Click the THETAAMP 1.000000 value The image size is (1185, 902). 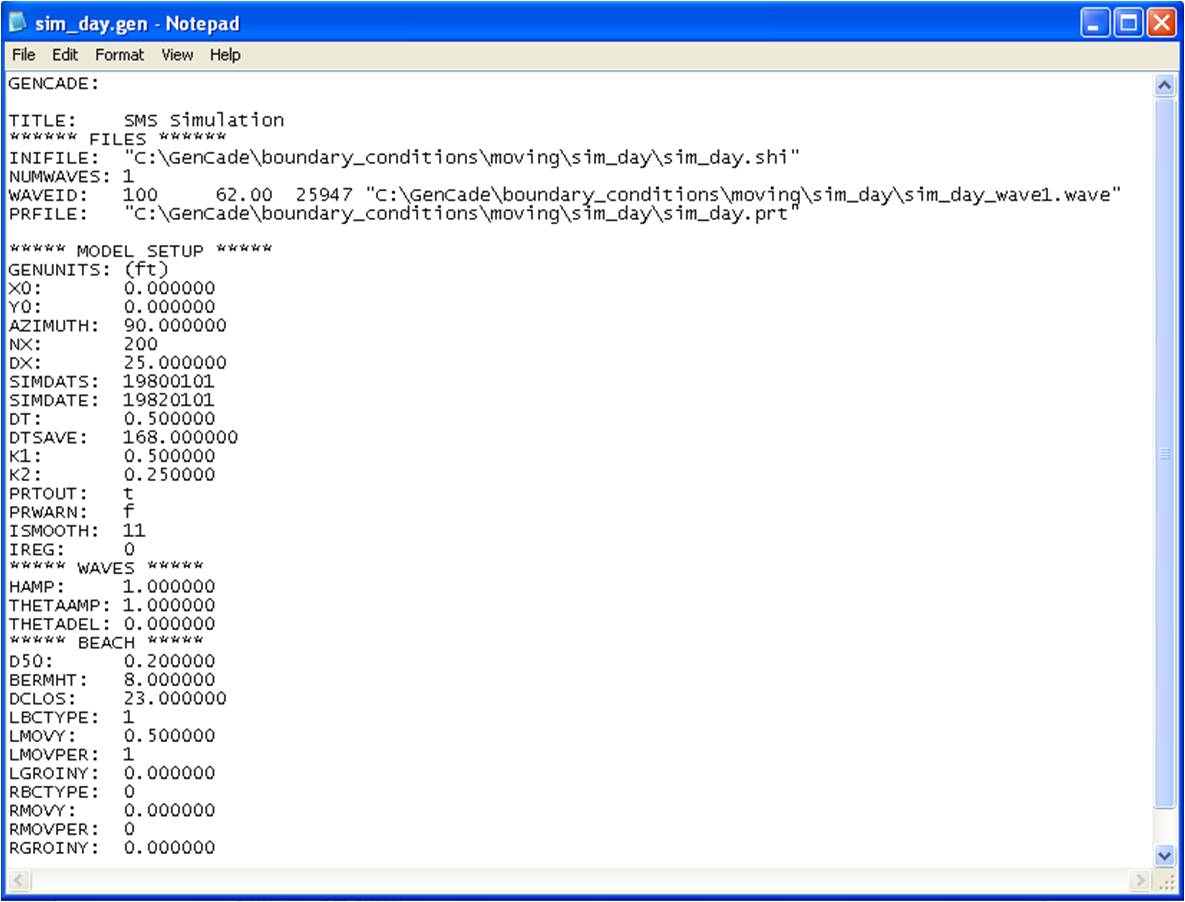click(x=169, y=605)
